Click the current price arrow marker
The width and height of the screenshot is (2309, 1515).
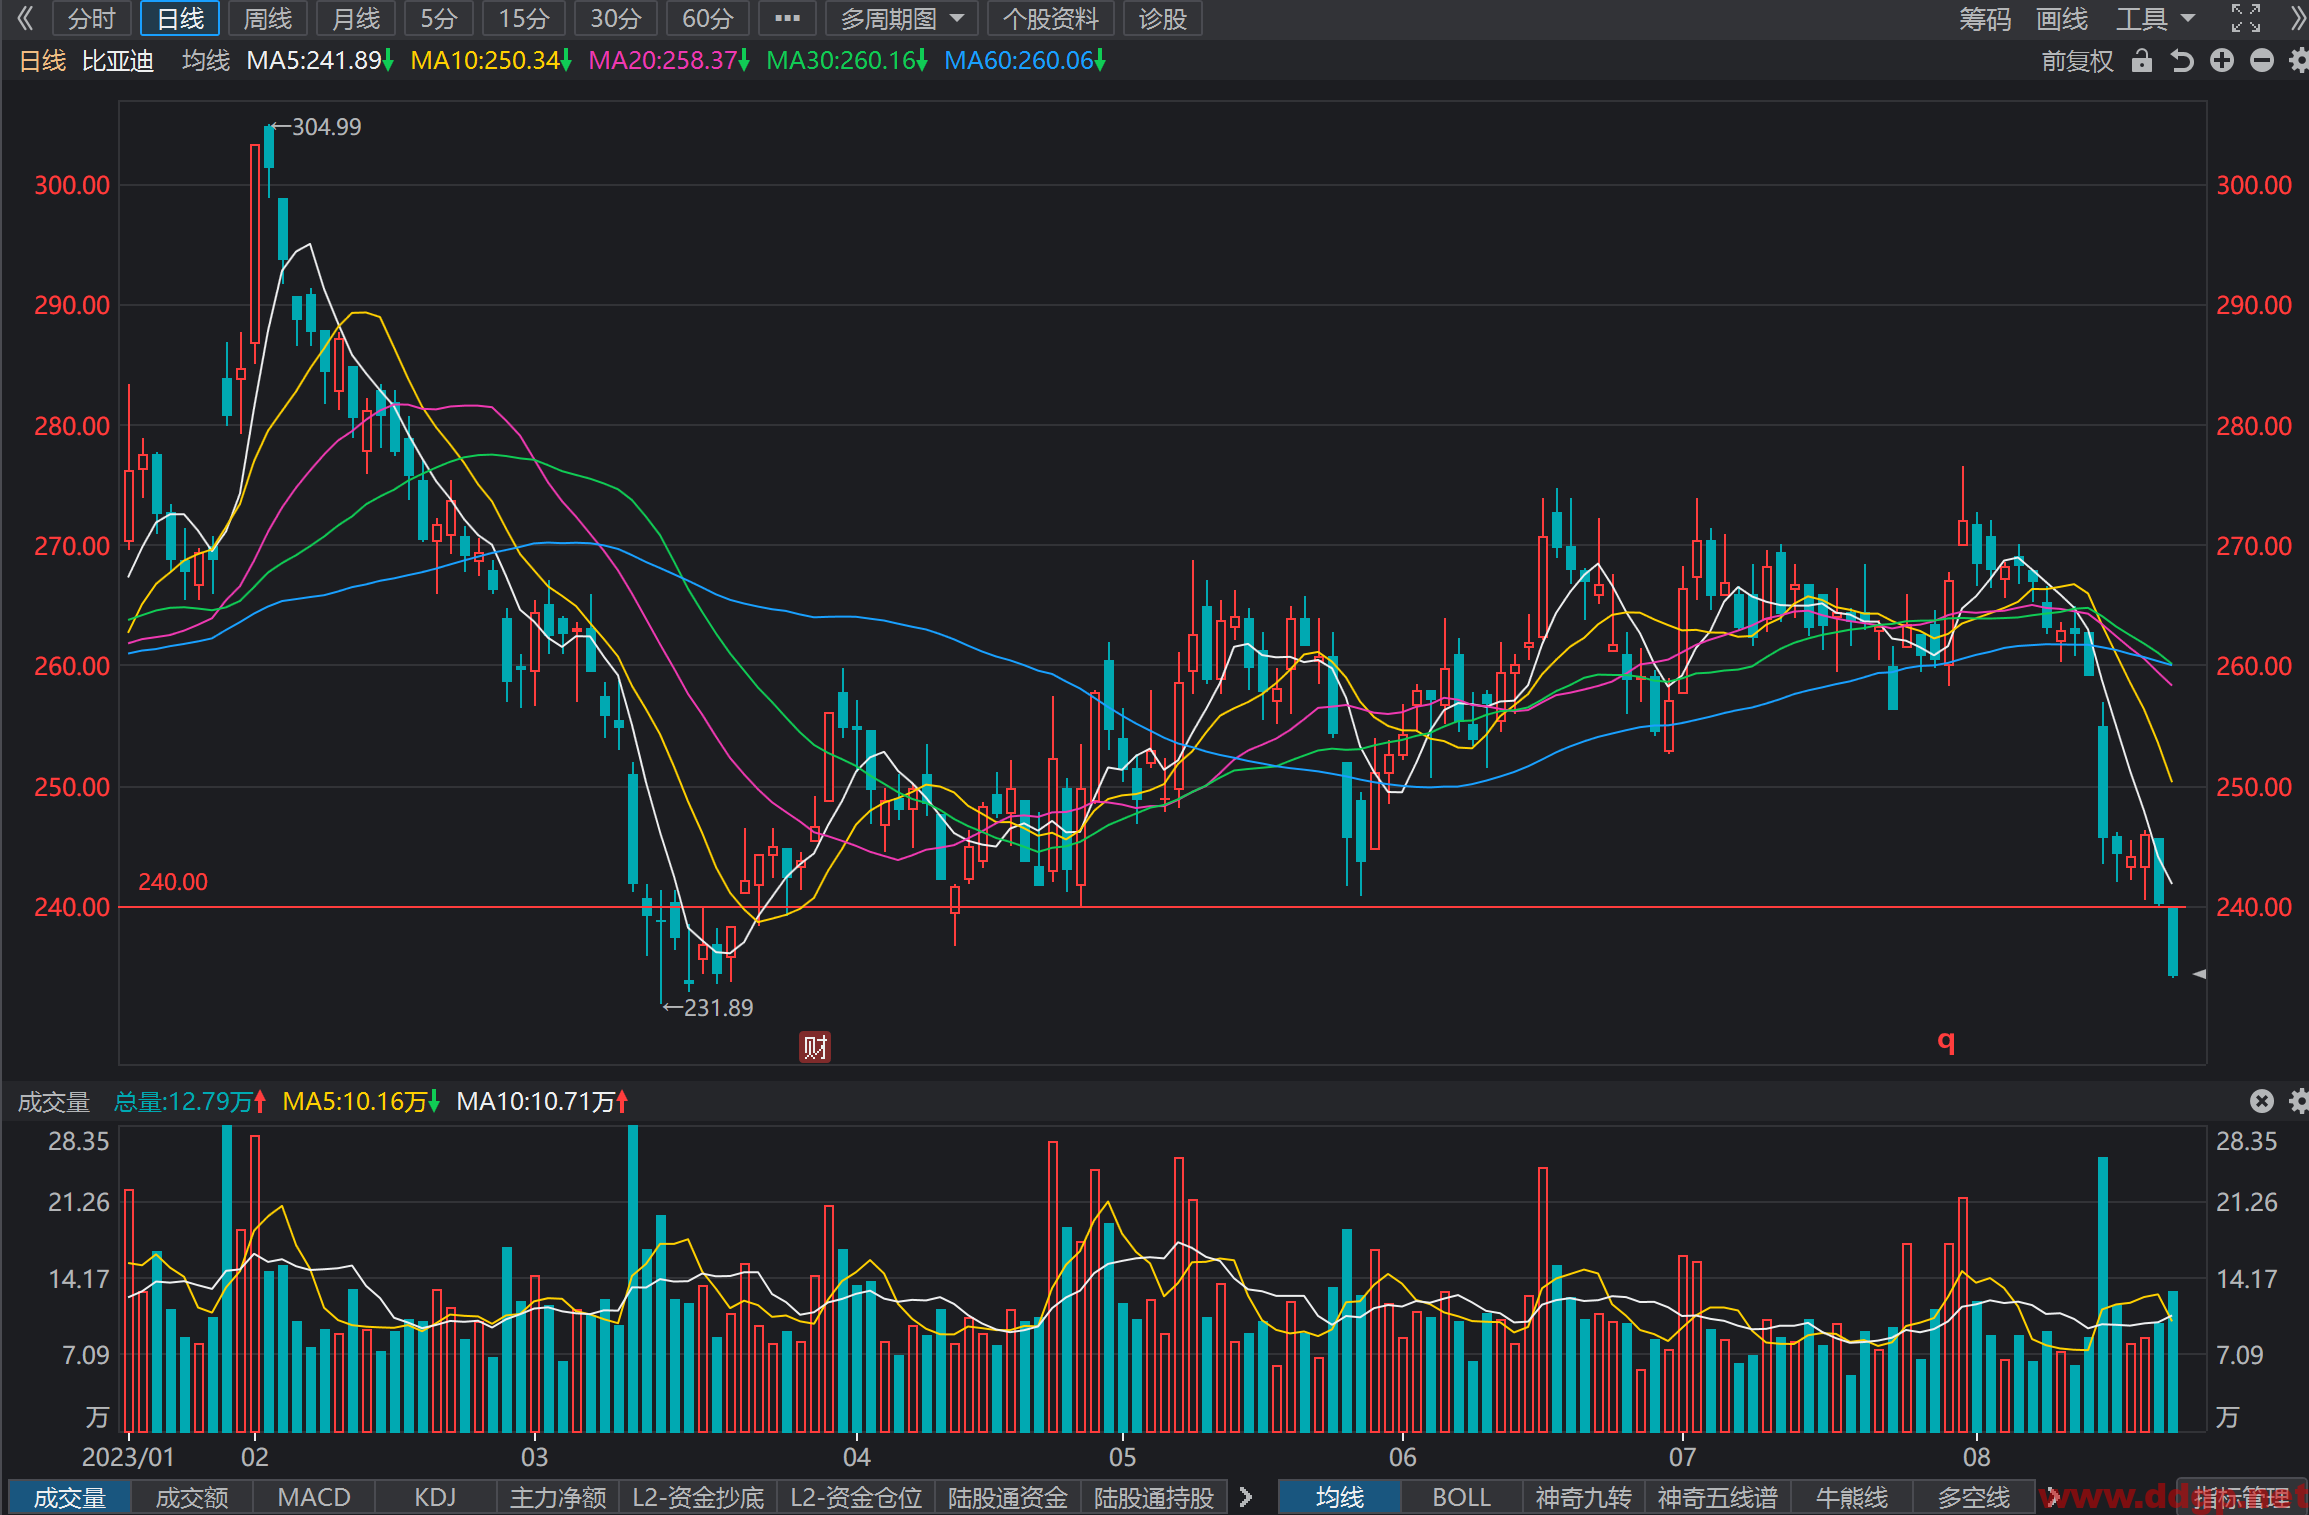point(2199,973)
